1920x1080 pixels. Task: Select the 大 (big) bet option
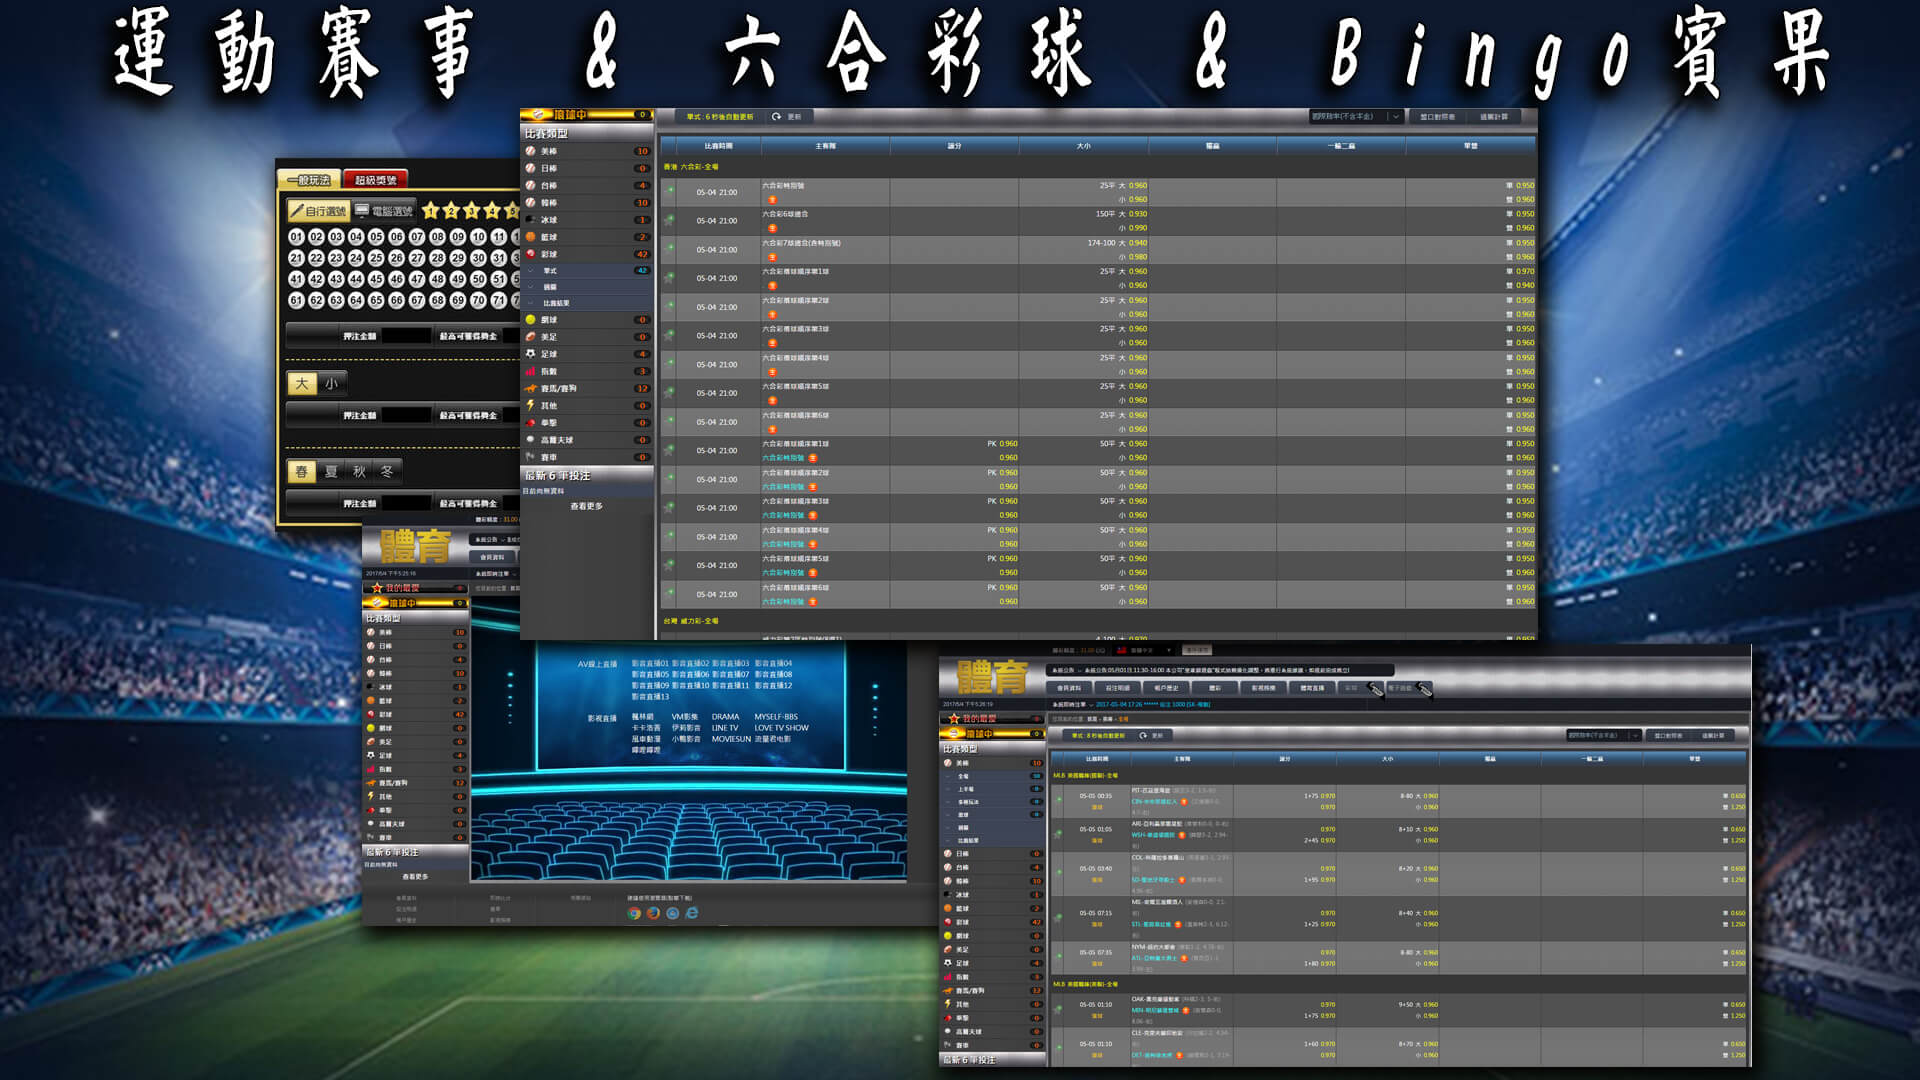coord(301,383)
